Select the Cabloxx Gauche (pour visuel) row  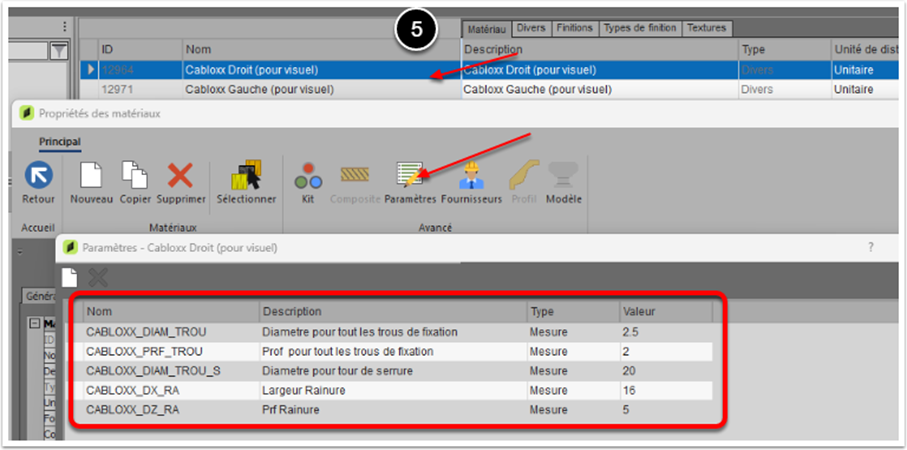pos(258,89)
